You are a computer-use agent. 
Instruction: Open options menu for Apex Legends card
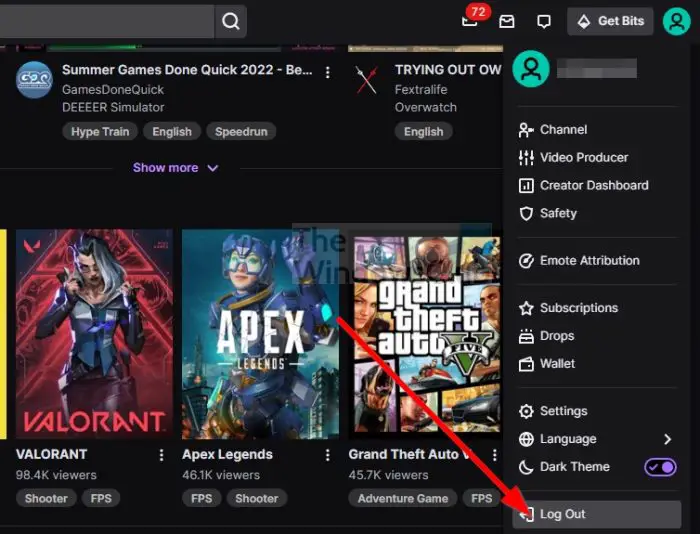[x=328, y=455]
